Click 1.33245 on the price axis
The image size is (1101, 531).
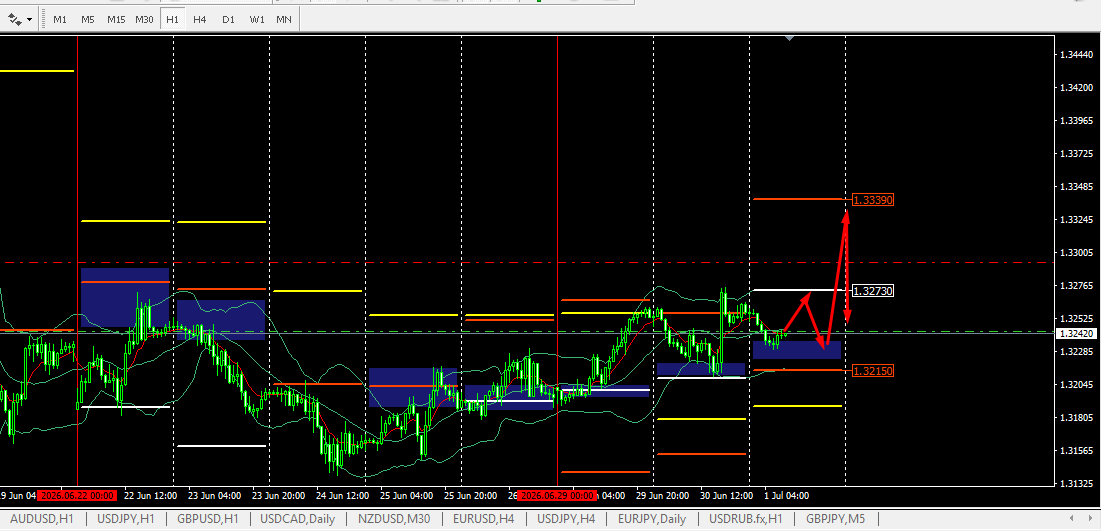[1076, 220]
